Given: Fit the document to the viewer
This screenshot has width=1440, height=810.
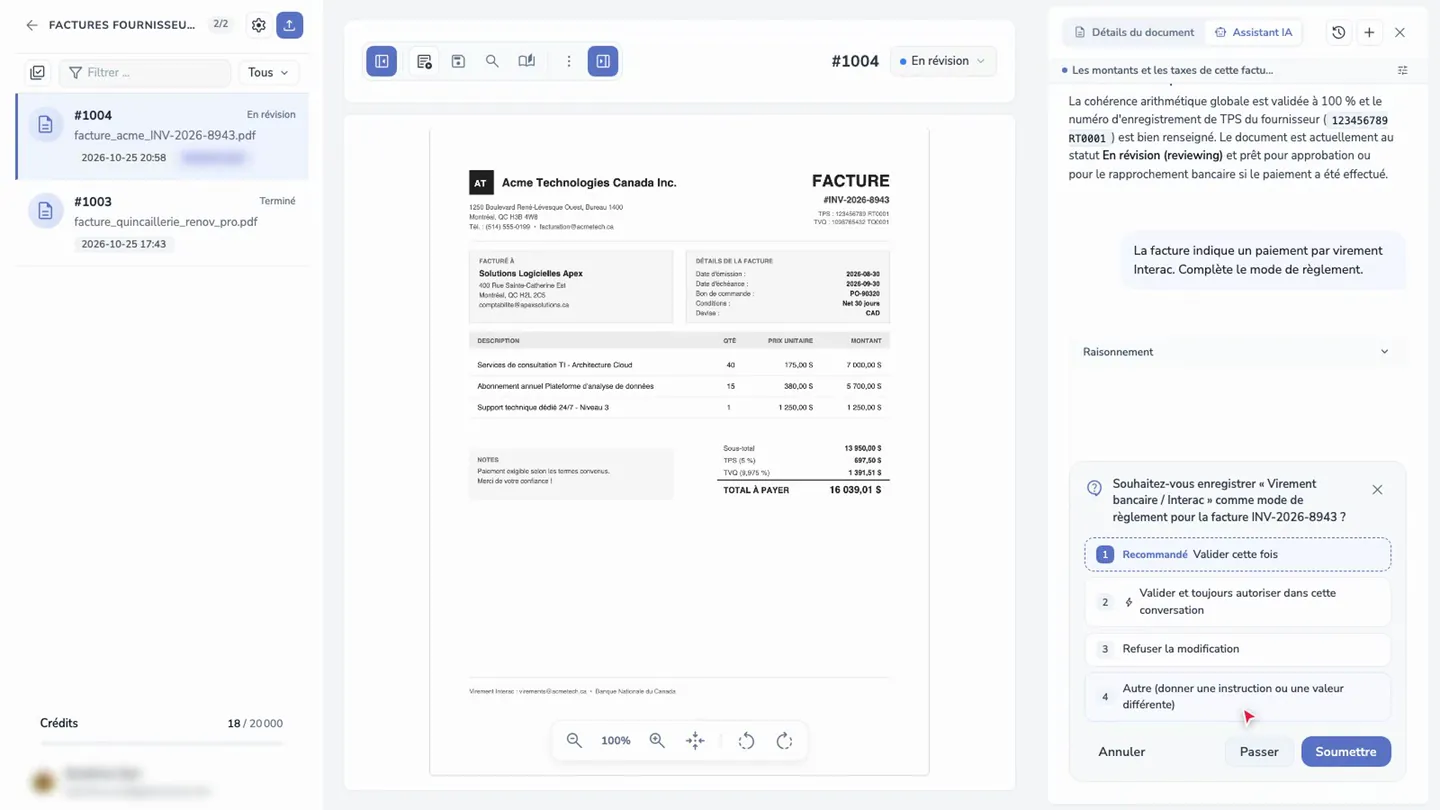Looking at the screenshot, I should pyautogui.click(x=695, y=741).
